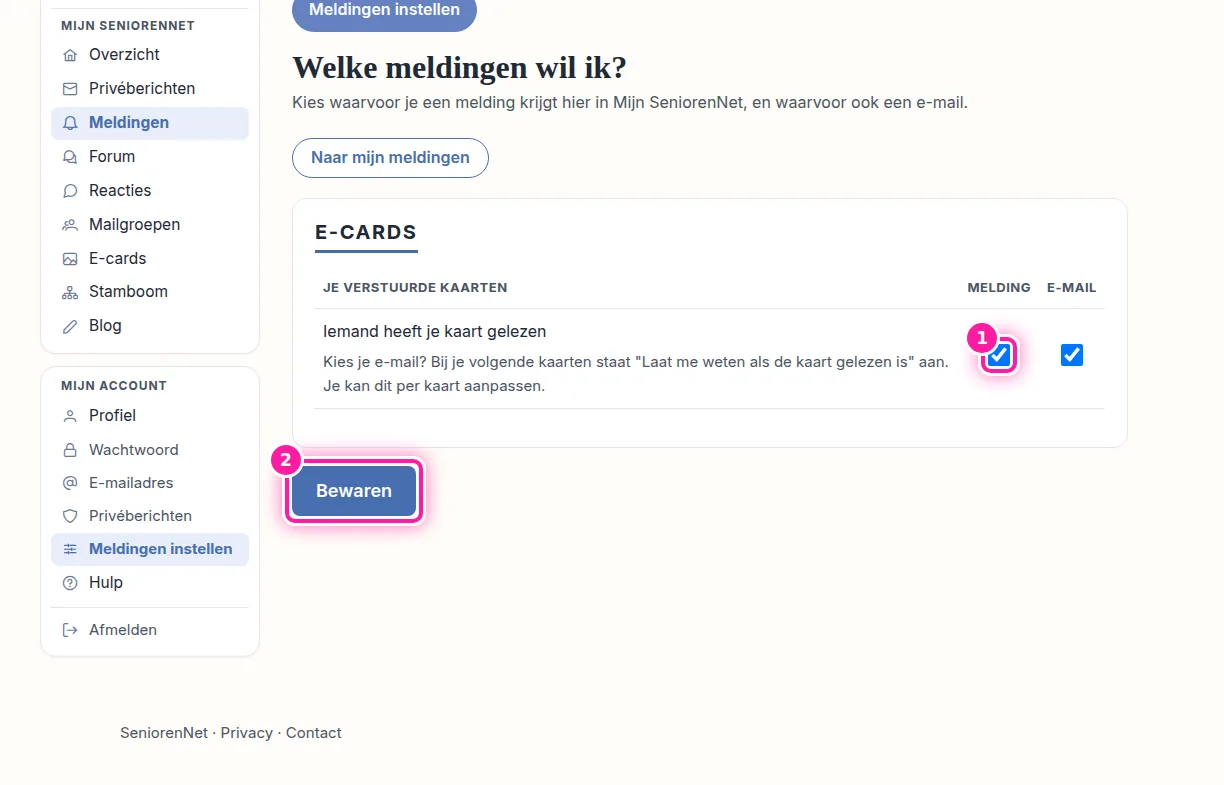Click the chat bubble icon beside Reacties
Viewport: 1224px width, 785px height.
pyautogui.click(x=70, y=191)
